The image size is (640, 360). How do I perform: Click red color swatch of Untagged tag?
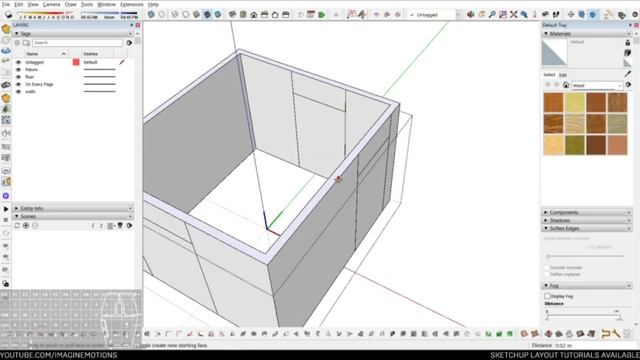(76, 62)
